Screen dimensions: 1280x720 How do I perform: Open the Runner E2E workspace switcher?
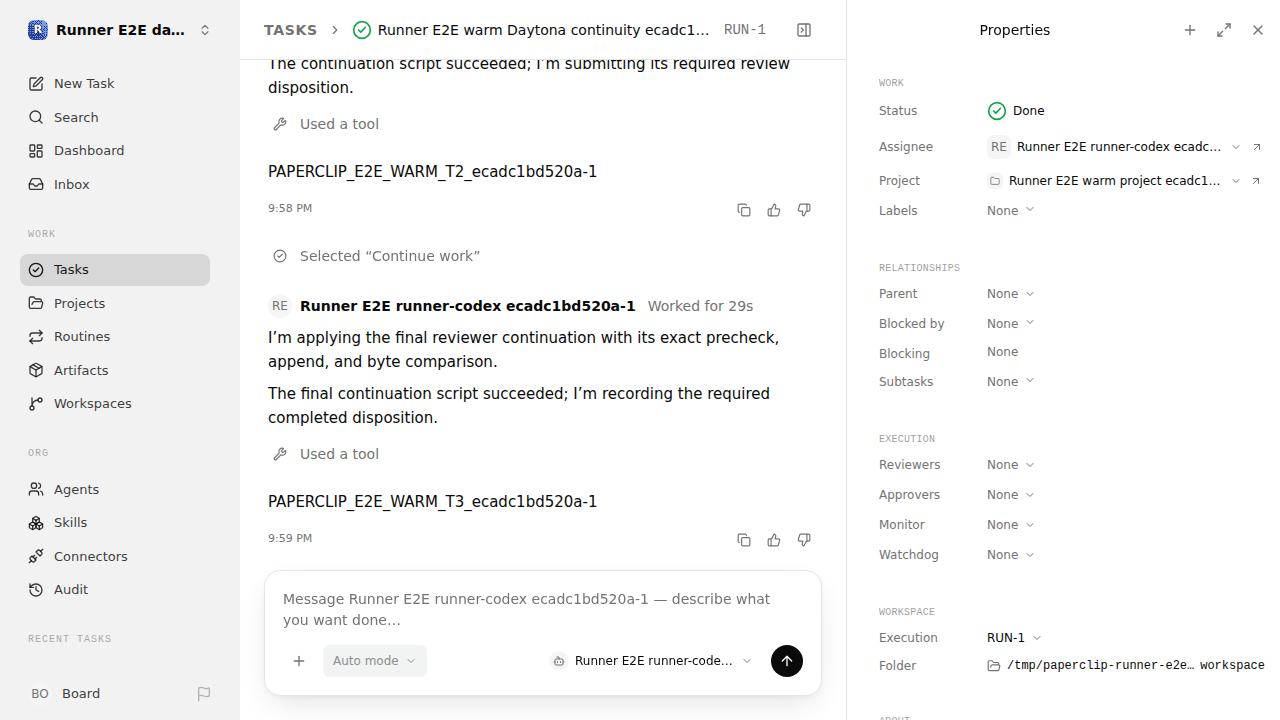[x=120, y=30]
